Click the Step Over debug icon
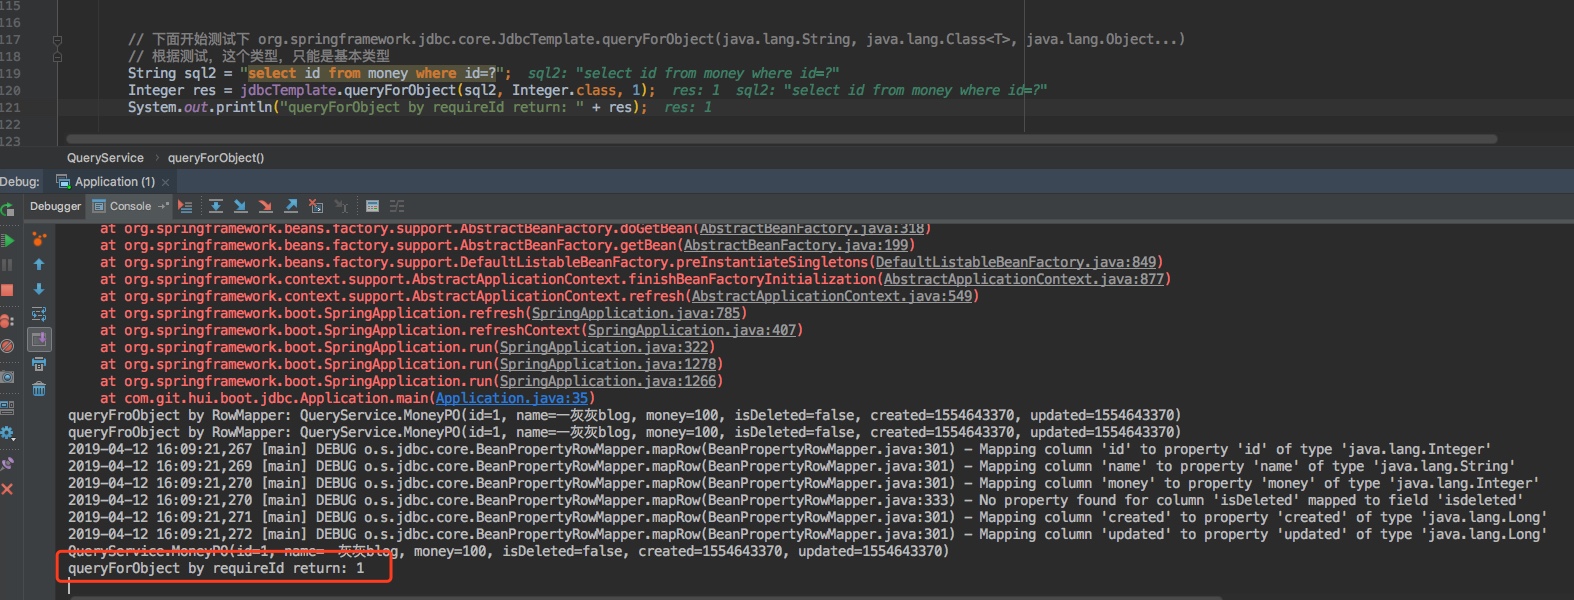1574x600 pixels. 216,206
